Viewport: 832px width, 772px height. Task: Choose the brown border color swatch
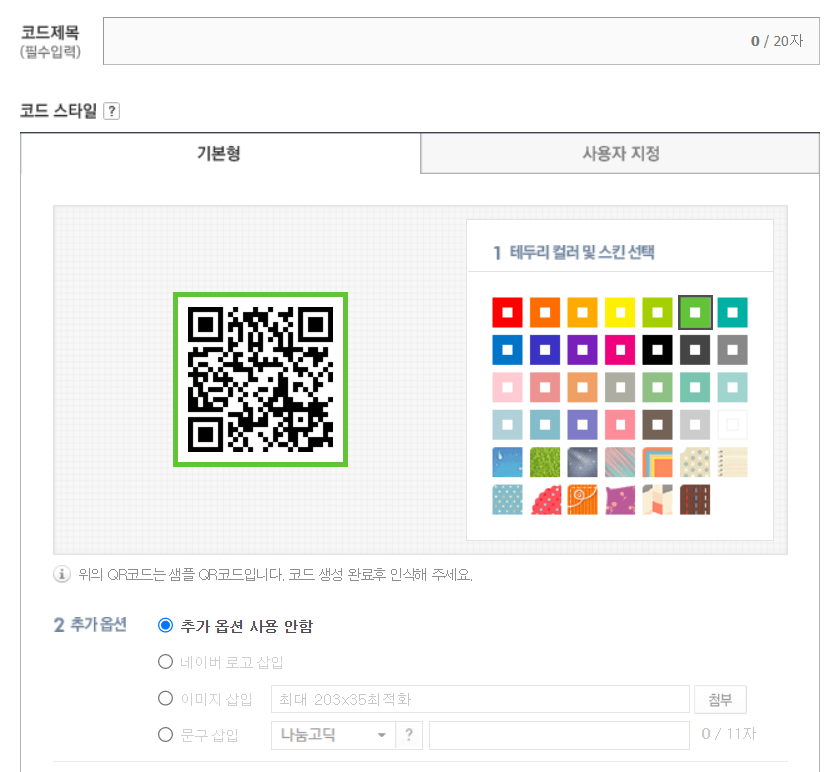(x=657, y=424)
